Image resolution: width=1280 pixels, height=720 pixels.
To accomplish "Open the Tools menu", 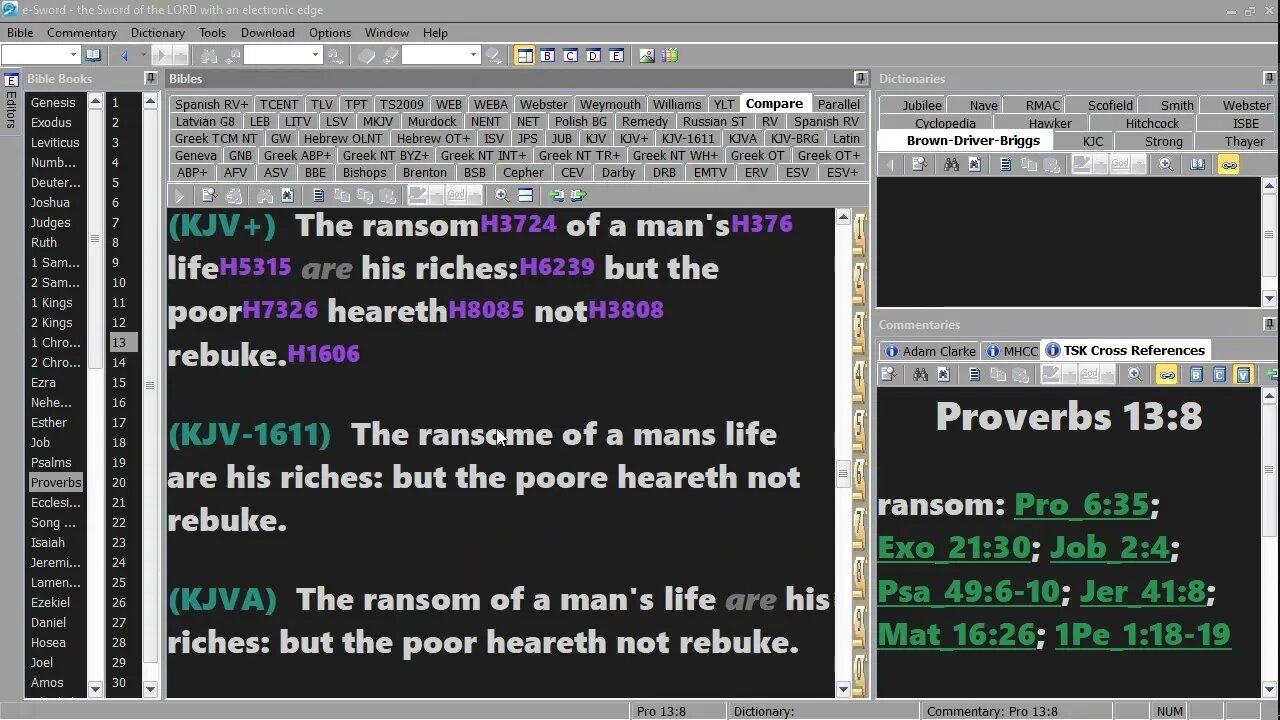I will coord(212,33).
